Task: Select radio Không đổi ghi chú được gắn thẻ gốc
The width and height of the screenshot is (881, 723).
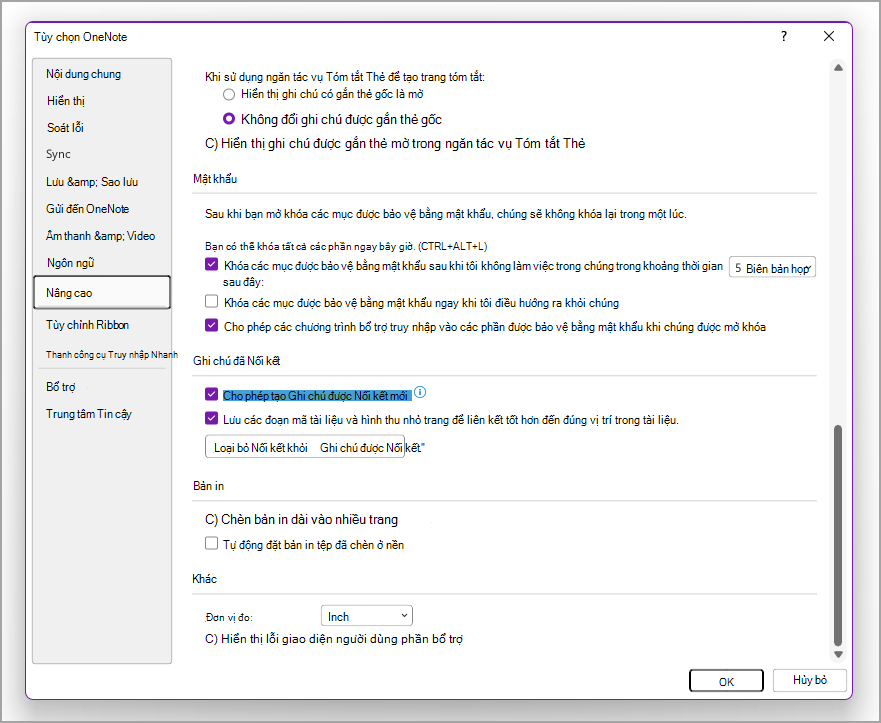Action: click(x=229, y=119)
